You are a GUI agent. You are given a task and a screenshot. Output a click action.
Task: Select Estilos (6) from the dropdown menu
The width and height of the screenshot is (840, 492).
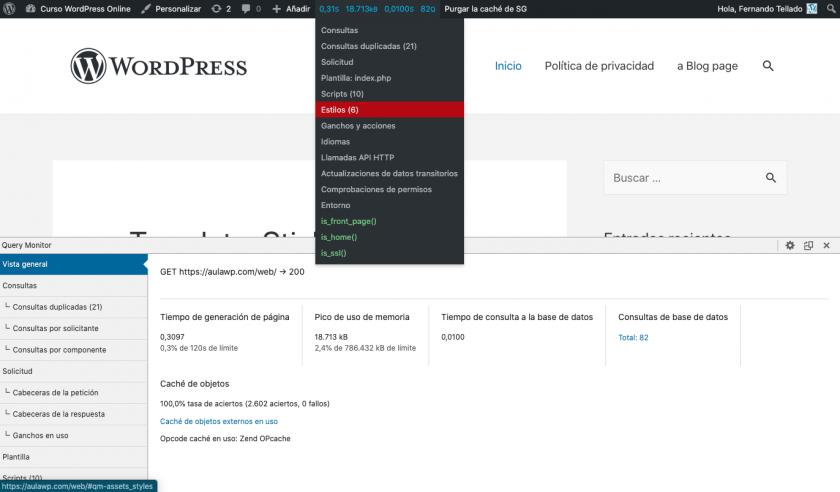tap(340, 110)
